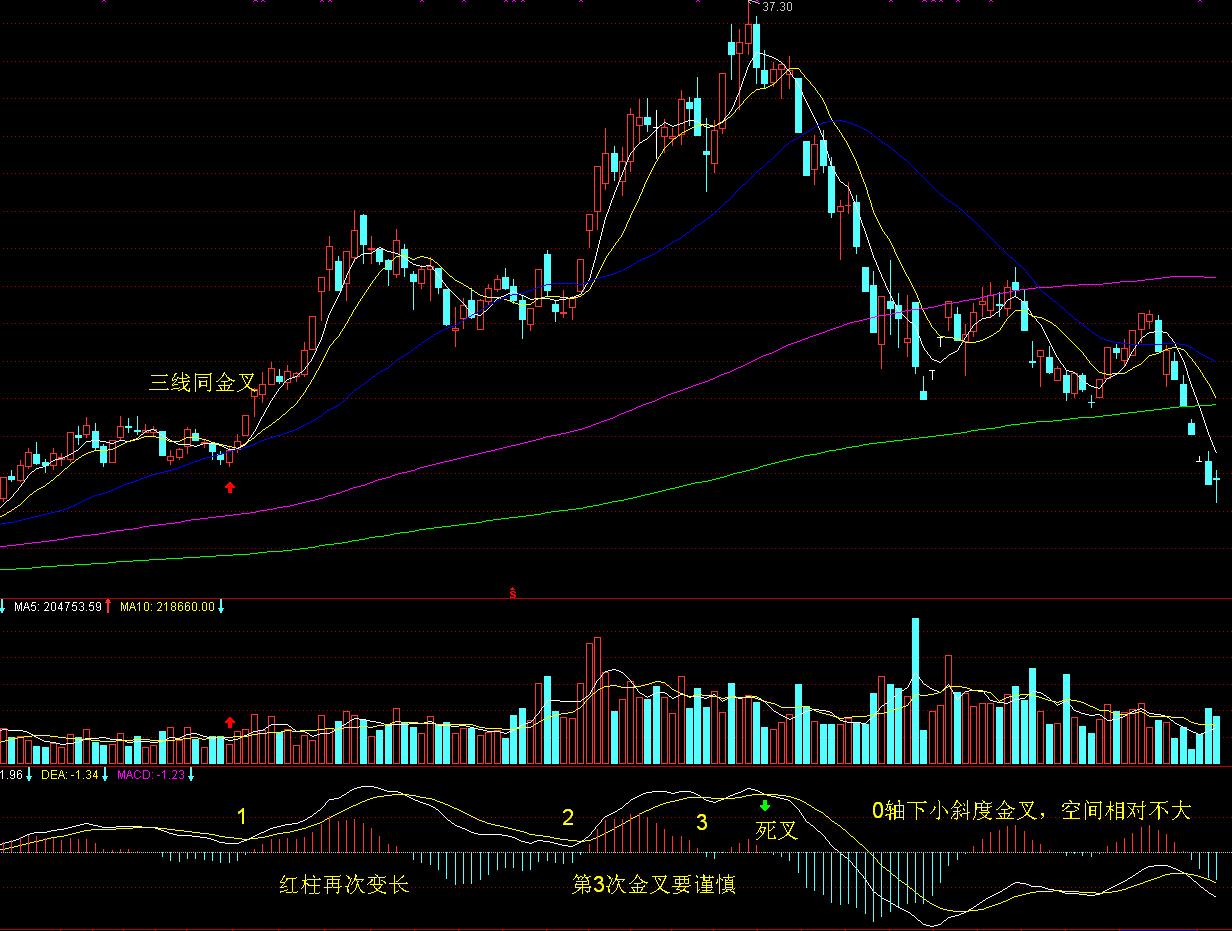Select the magenta MACD indicator label
Image resolution: width=1232 pixels, height=931 pixels.
(151, 774)
